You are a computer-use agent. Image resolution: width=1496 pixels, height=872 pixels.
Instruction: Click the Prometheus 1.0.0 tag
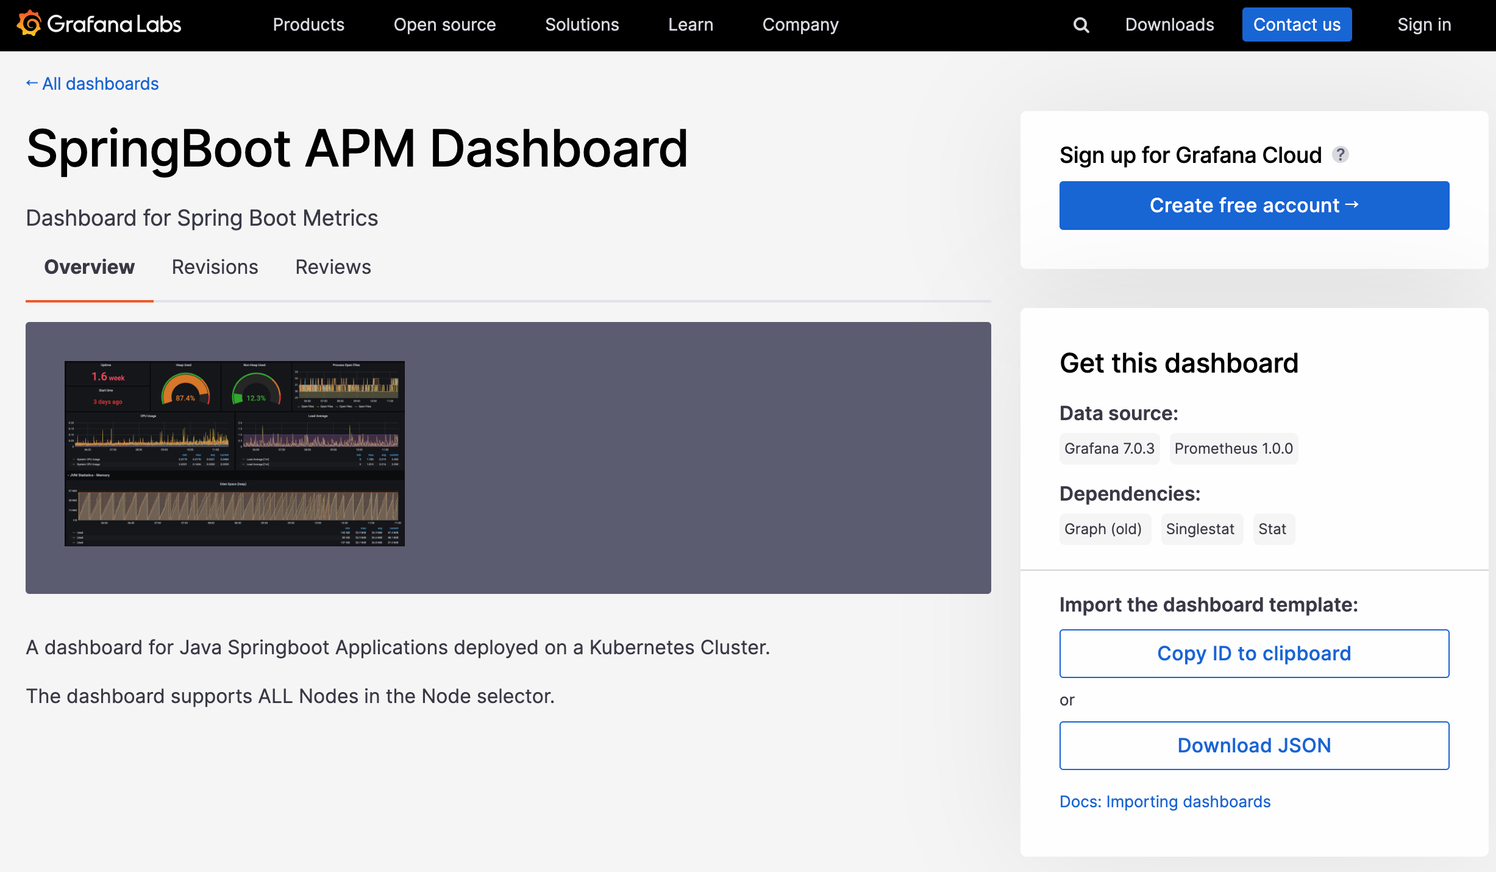click(1233, 448)
